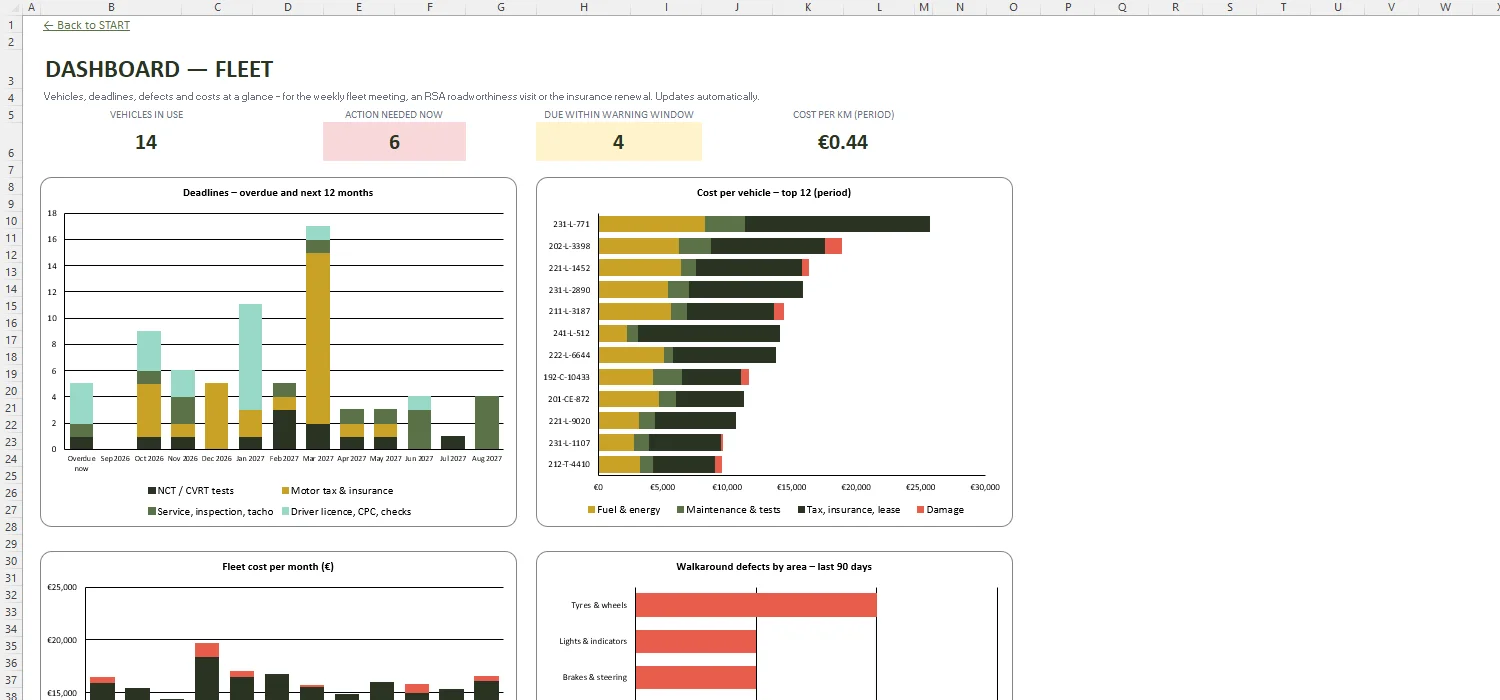Select the 212-T-4410 vehicle label
1500x700 pixels.
[x=569, y=464]
